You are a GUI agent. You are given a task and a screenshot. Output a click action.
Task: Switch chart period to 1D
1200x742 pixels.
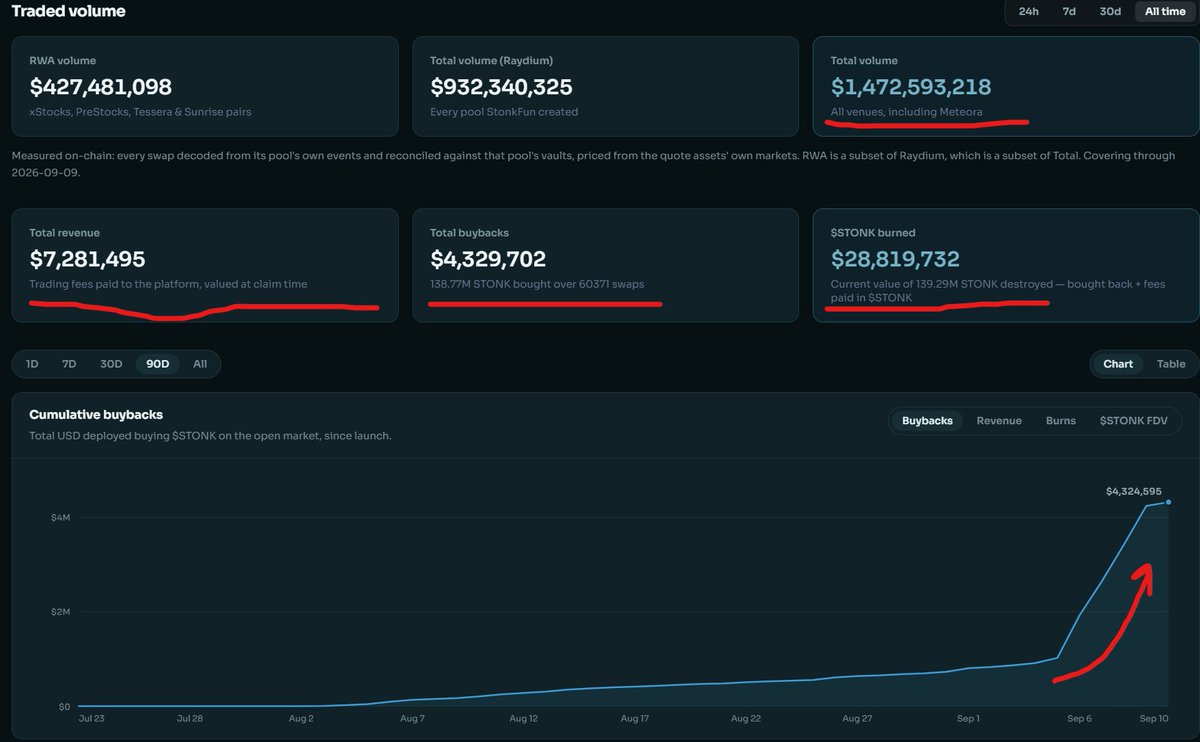click(x=32, y=364)
